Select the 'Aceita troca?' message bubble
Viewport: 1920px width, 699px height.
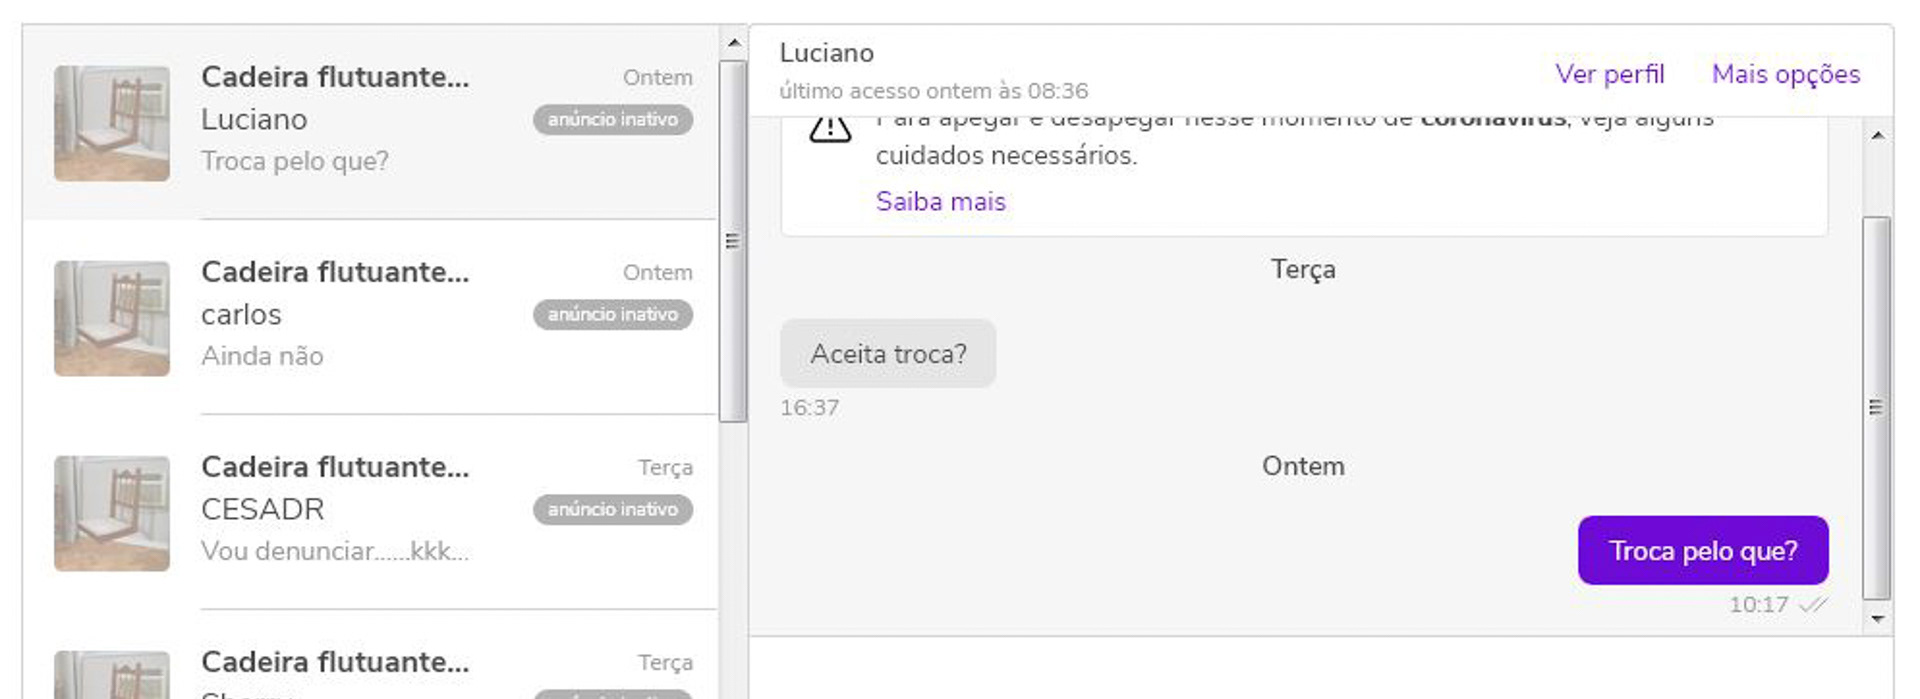888,353
